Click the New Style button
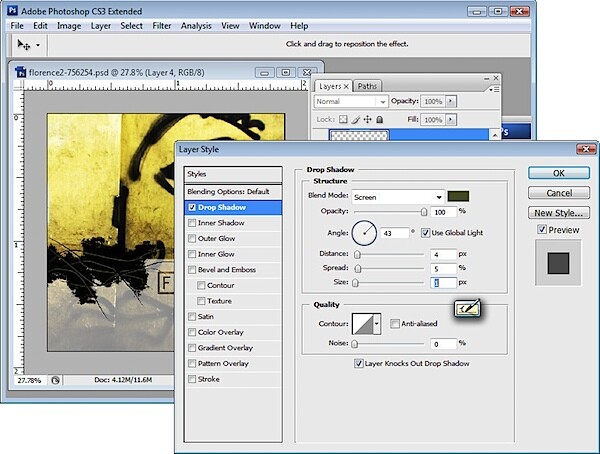Viewport: 600px width, 454px height. pyautogui.click(x=559, y=213)
